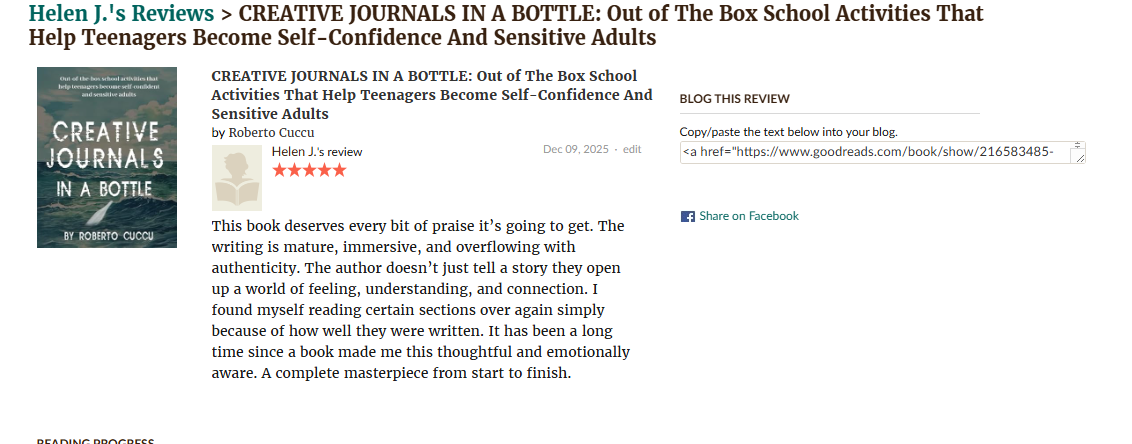Screen dimensions: 1132x444
Task: Click the third rating star
Action: (x=310, y=170)
